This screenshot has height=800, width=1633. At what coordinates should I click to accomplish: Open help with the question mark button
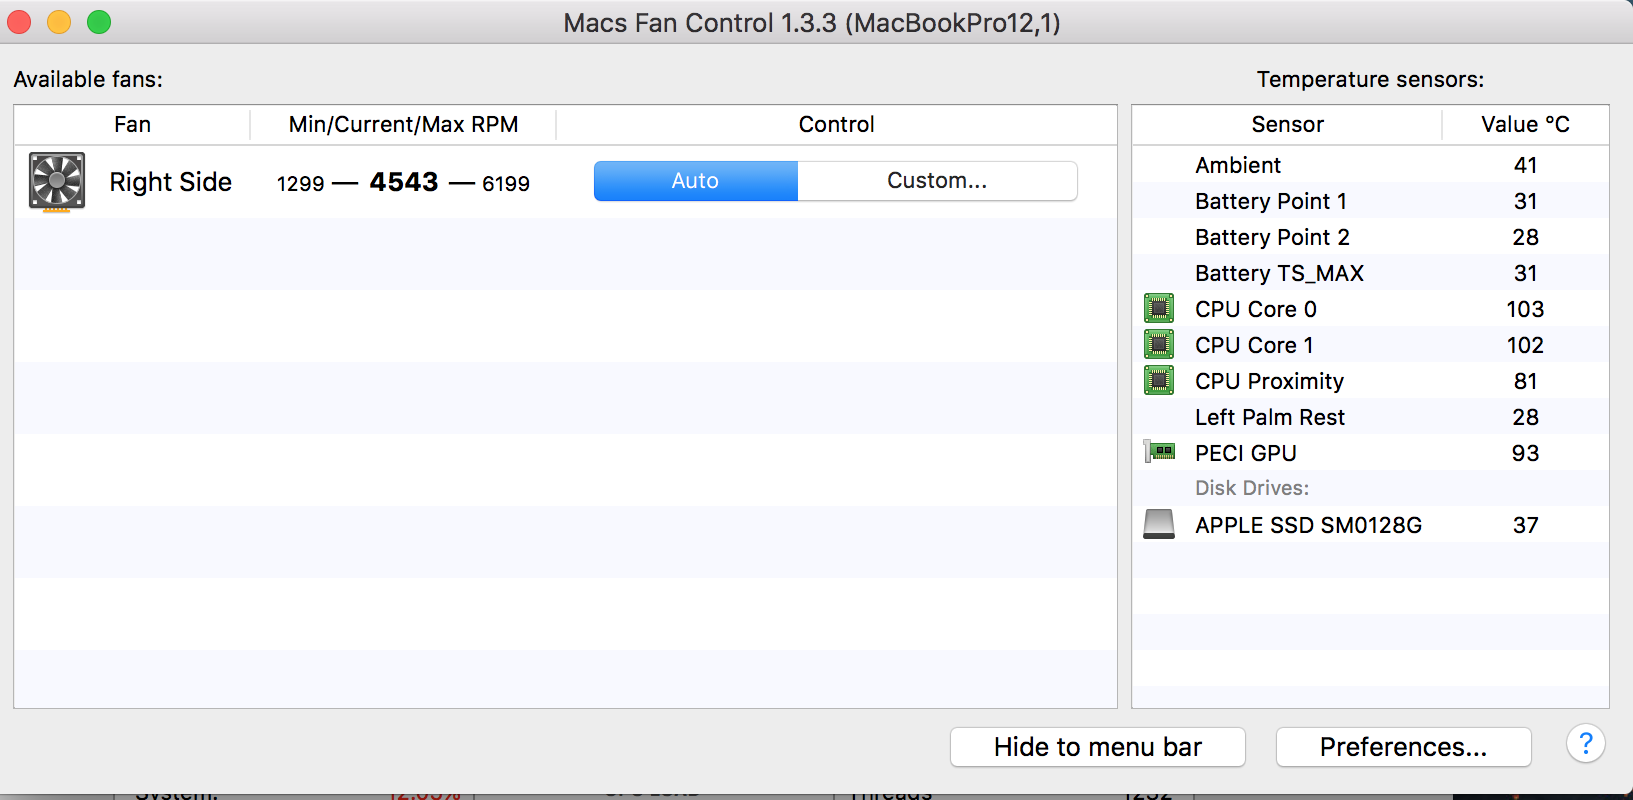[x=1585, y=744]
